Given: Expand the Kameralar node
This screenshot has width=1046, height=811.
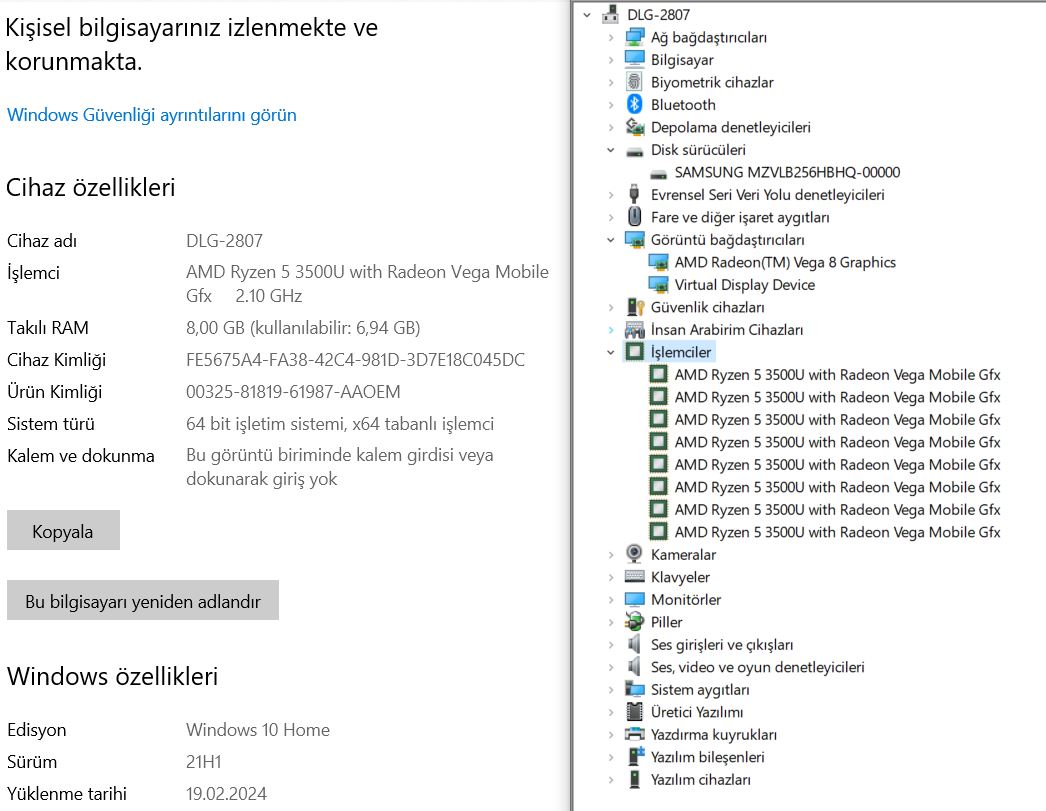Looking at the screenshot, I should [611, 555].
